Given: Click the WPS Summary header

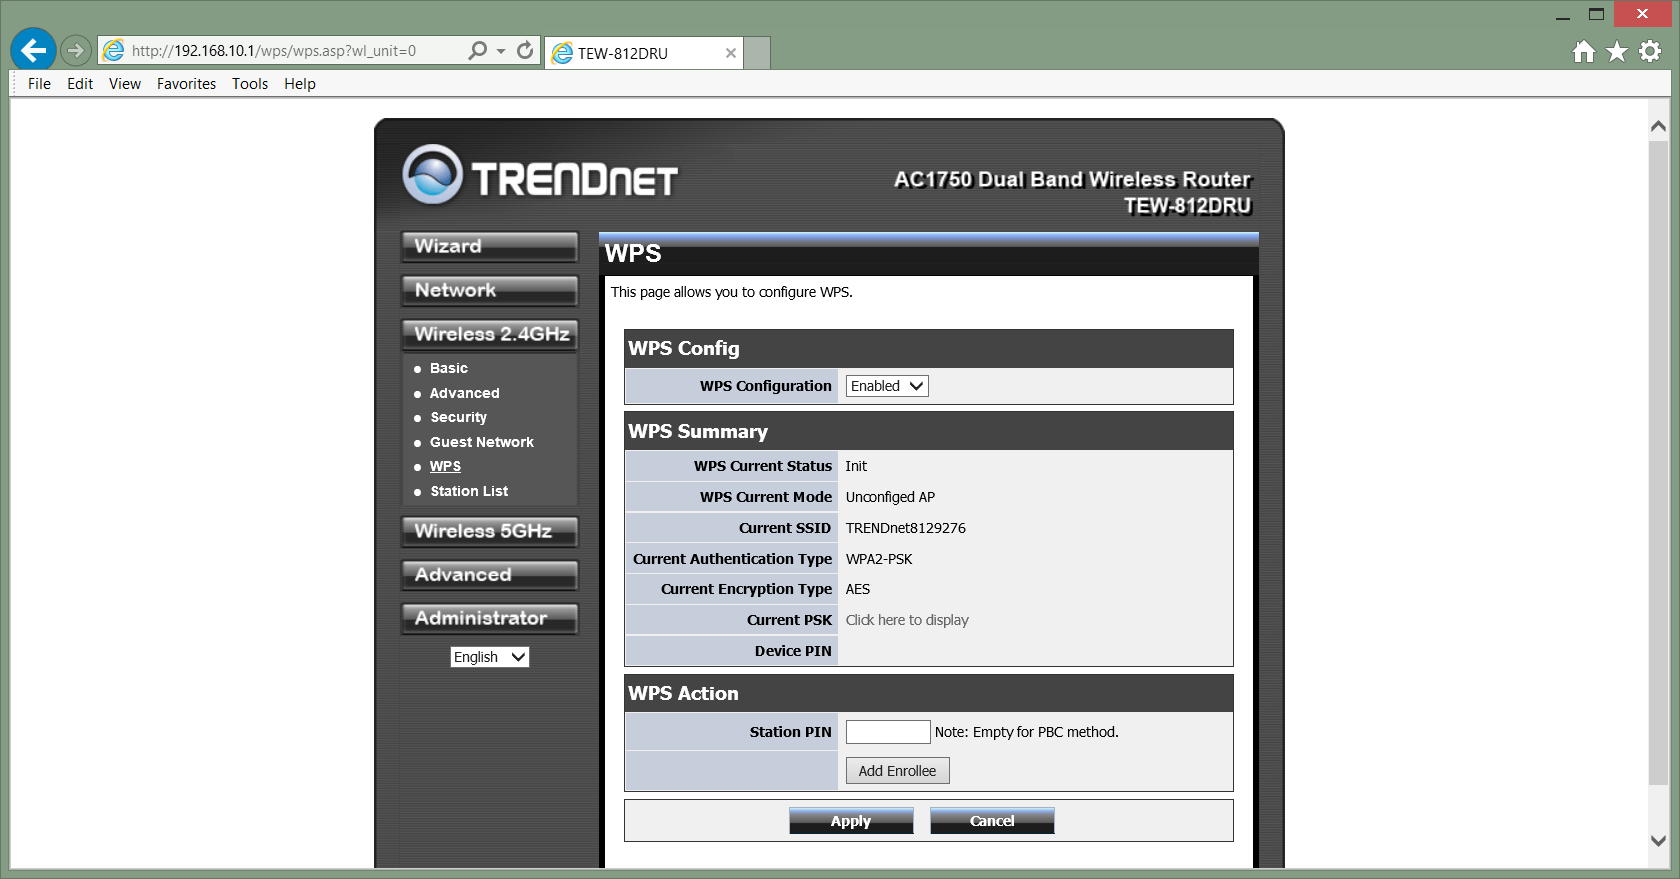Looking at the screenshot, I should click(x=929, y=431).
